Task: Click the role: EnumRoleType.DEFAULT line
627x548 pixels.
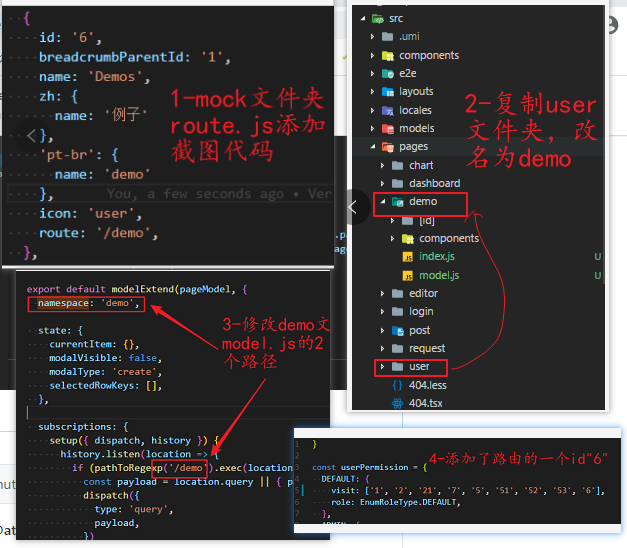Action: 396,502
